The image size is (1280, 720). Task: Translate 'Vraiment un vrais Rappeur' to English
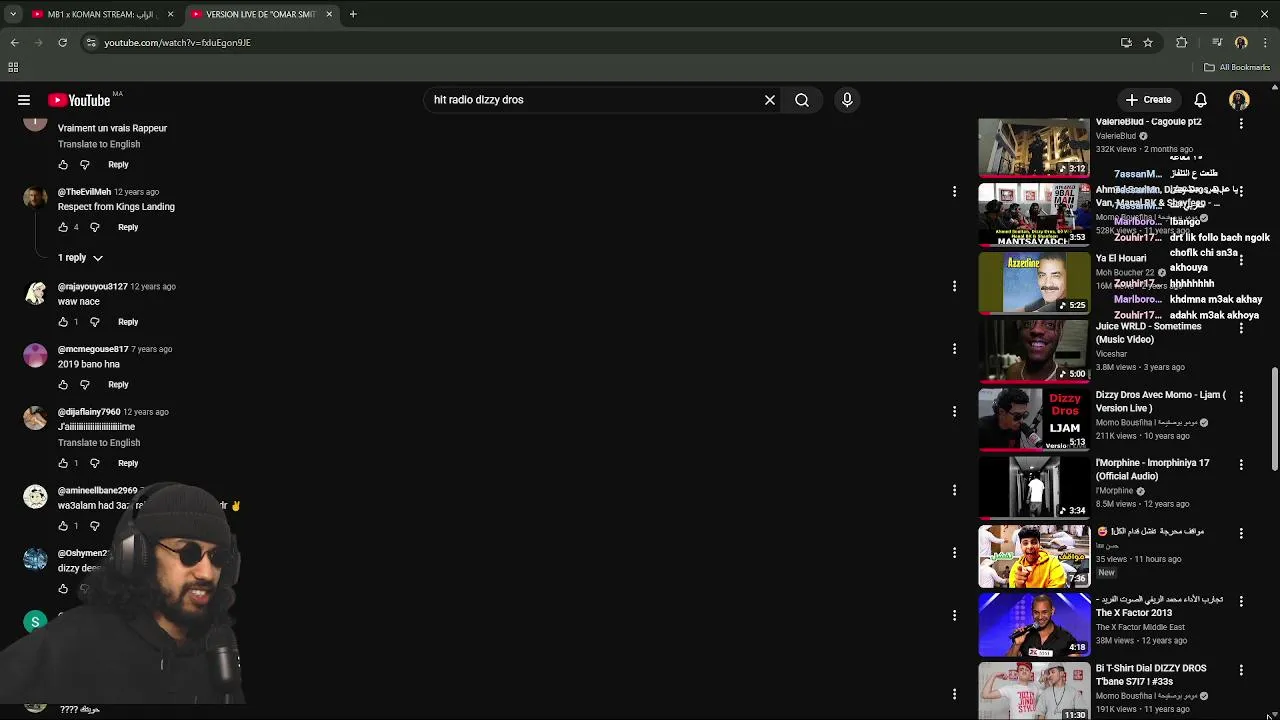[x=99, y=144]
